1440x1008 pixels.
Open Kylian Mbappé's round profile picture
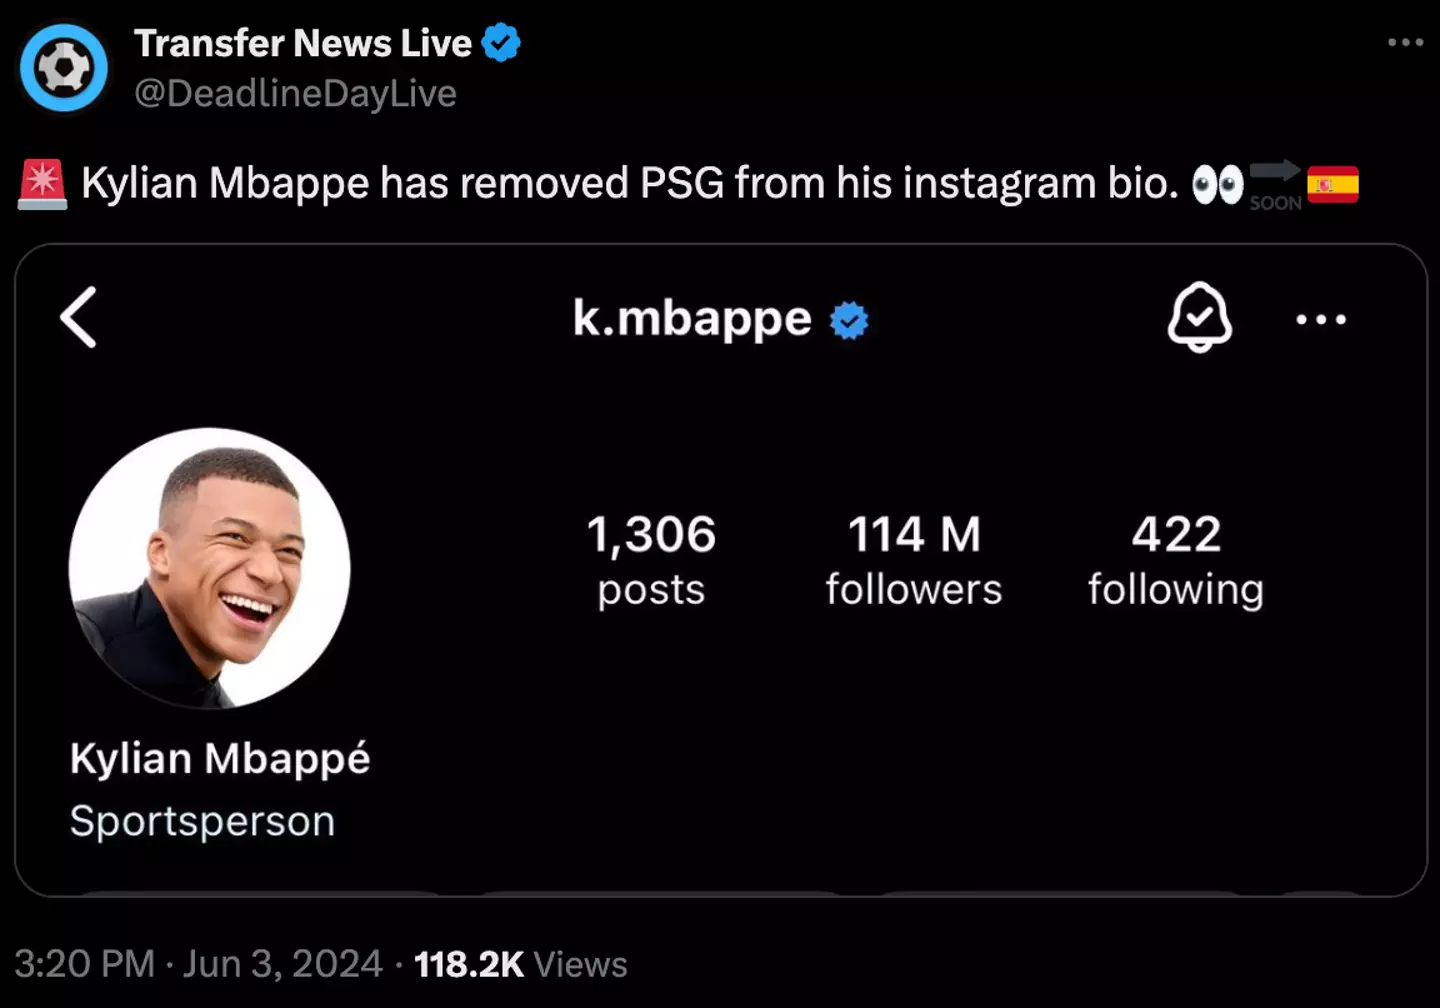[210, 568]
